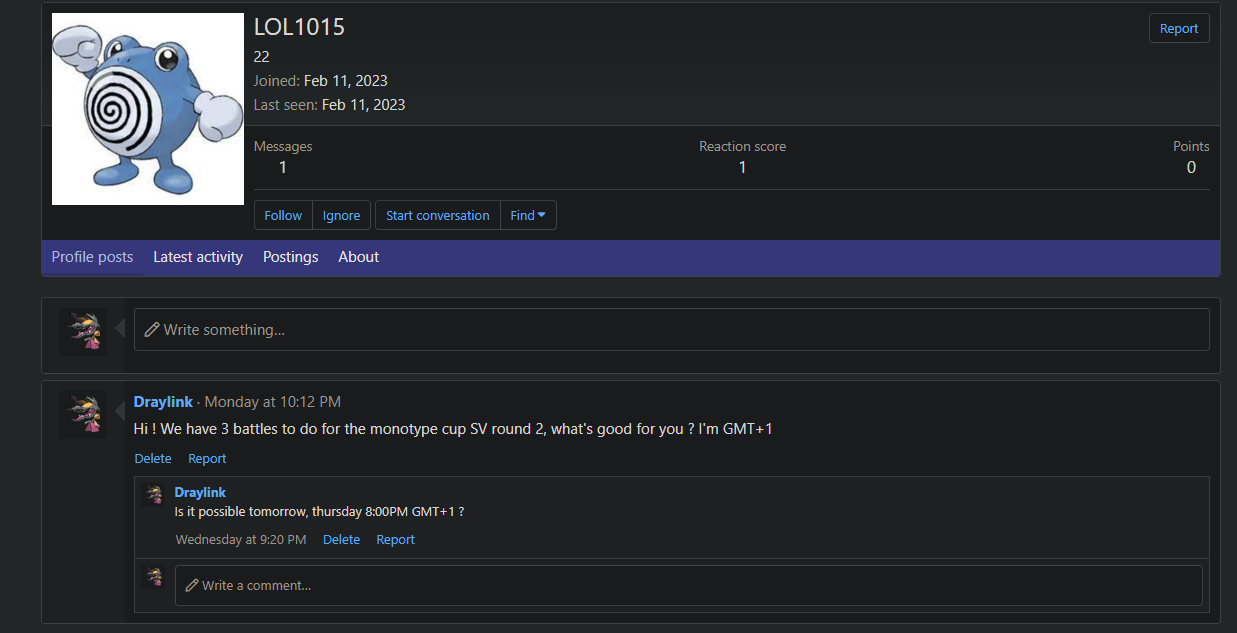
Task: Click the Write a comment input field
Action: point(689,585)
